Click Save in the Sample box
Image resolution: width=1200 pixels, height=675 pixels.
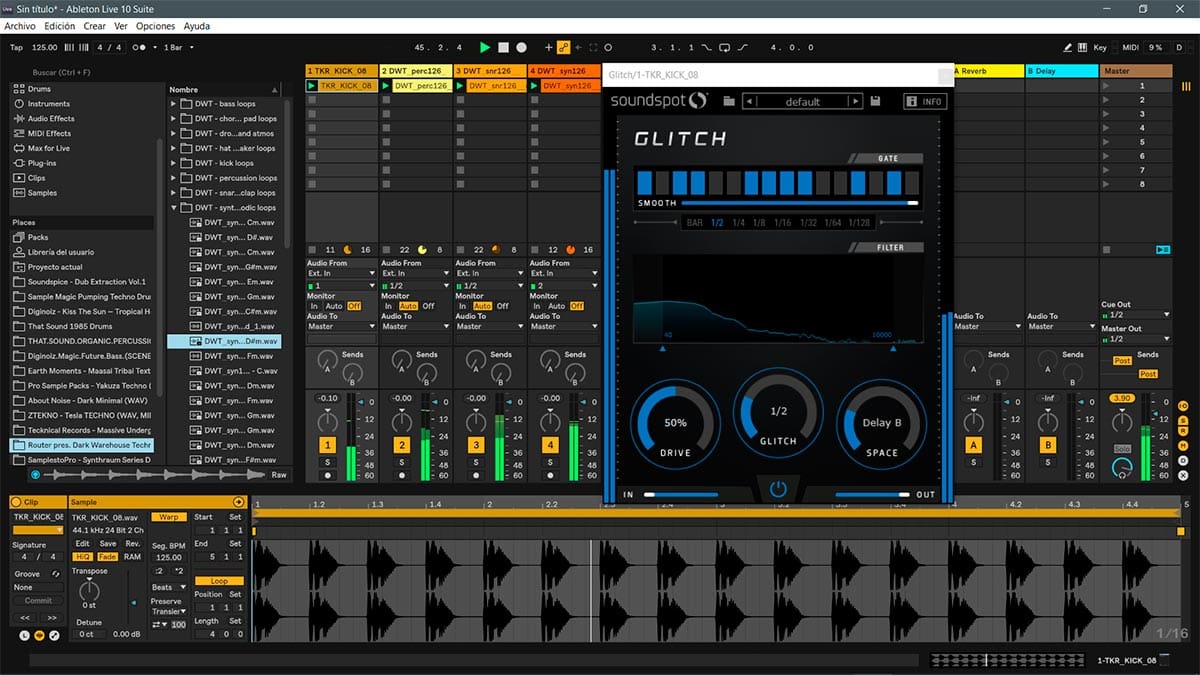point(107,543)
